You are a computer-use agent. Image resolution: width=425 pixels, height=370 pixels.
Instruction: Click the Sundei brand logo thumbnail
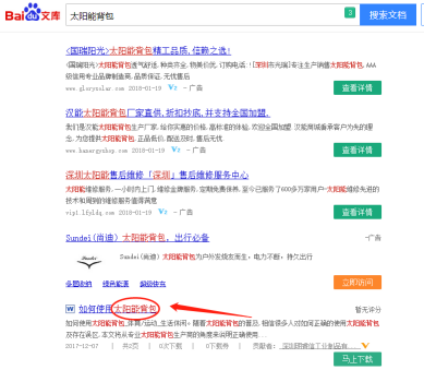coord(89,262)
